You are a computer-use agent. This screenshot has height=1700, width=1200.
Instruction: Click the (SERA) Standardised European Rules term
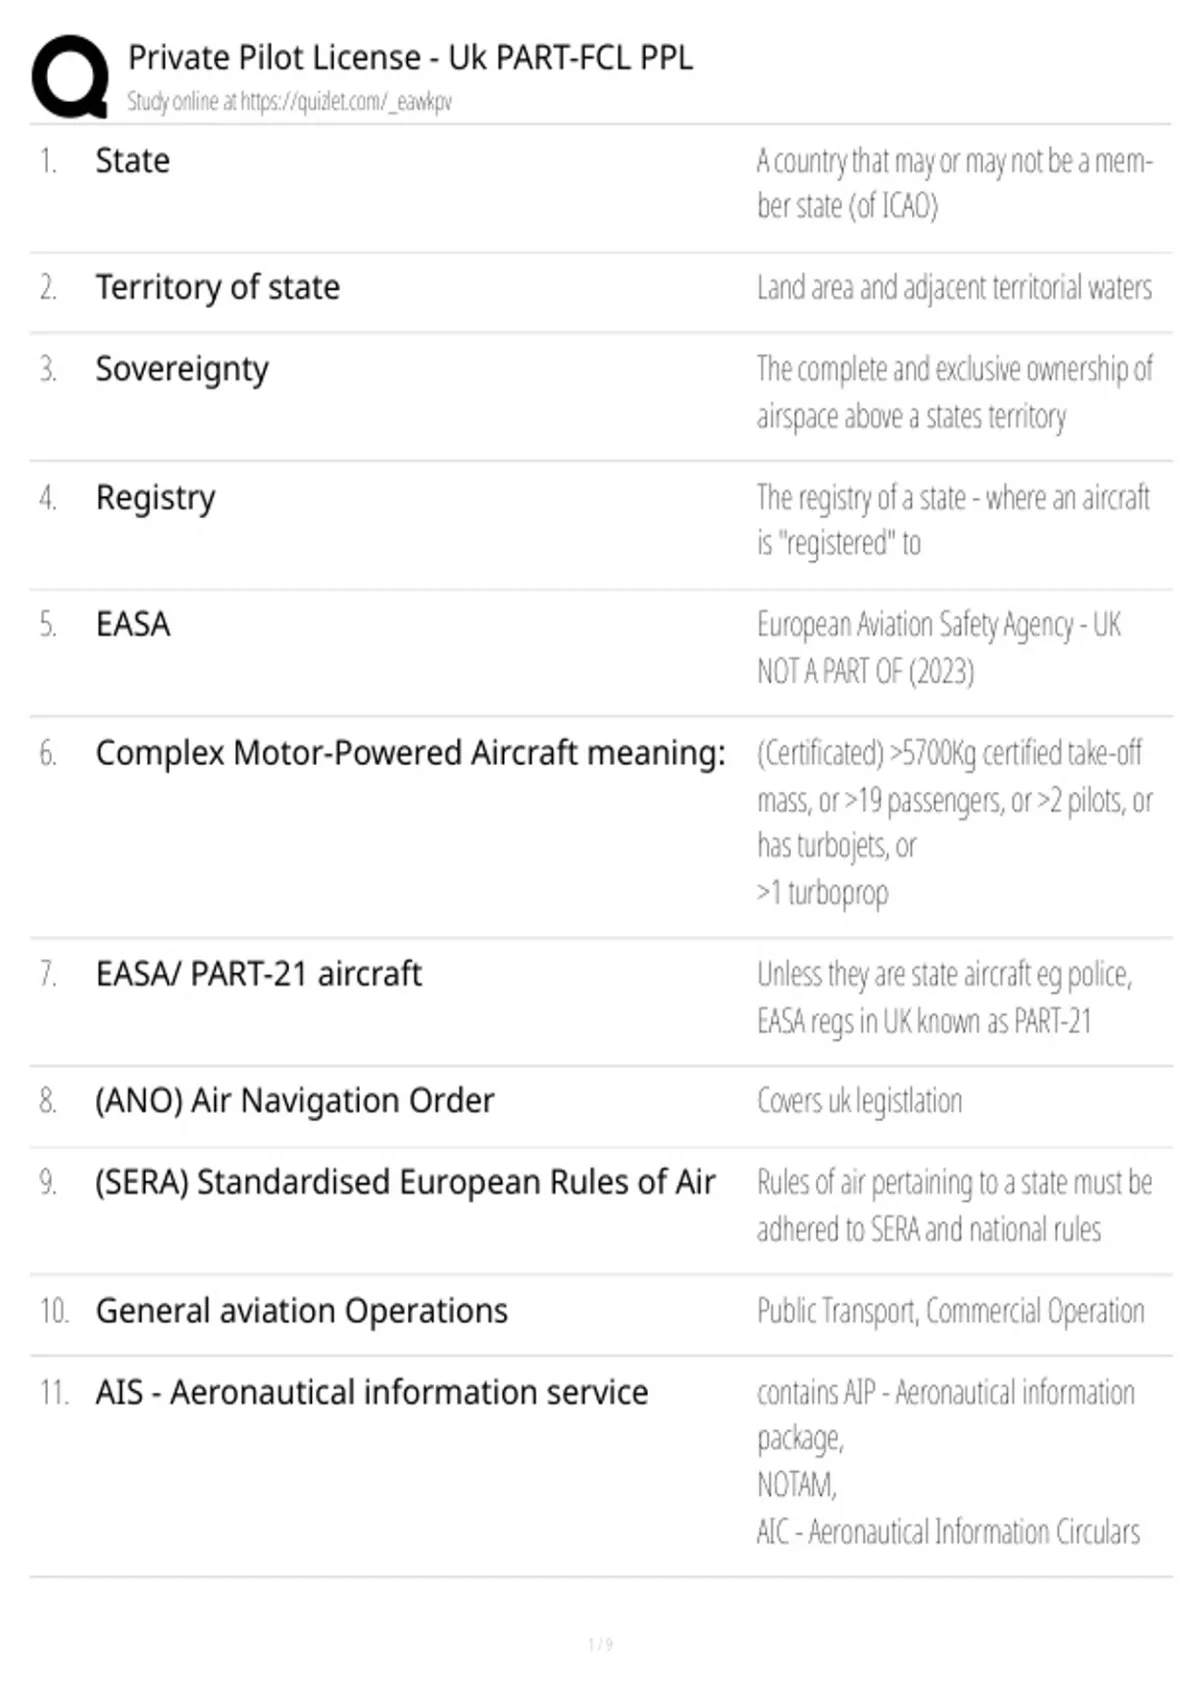405,1182
